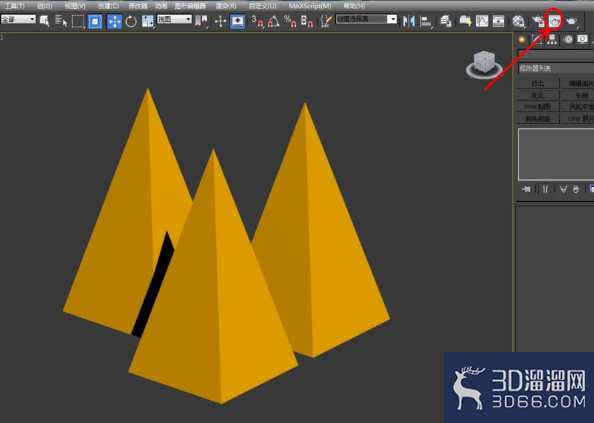Viewport: 594px width, 423px height.
Task: Click Select and Manipulate crosshair icon
Action: coord(220,21)
